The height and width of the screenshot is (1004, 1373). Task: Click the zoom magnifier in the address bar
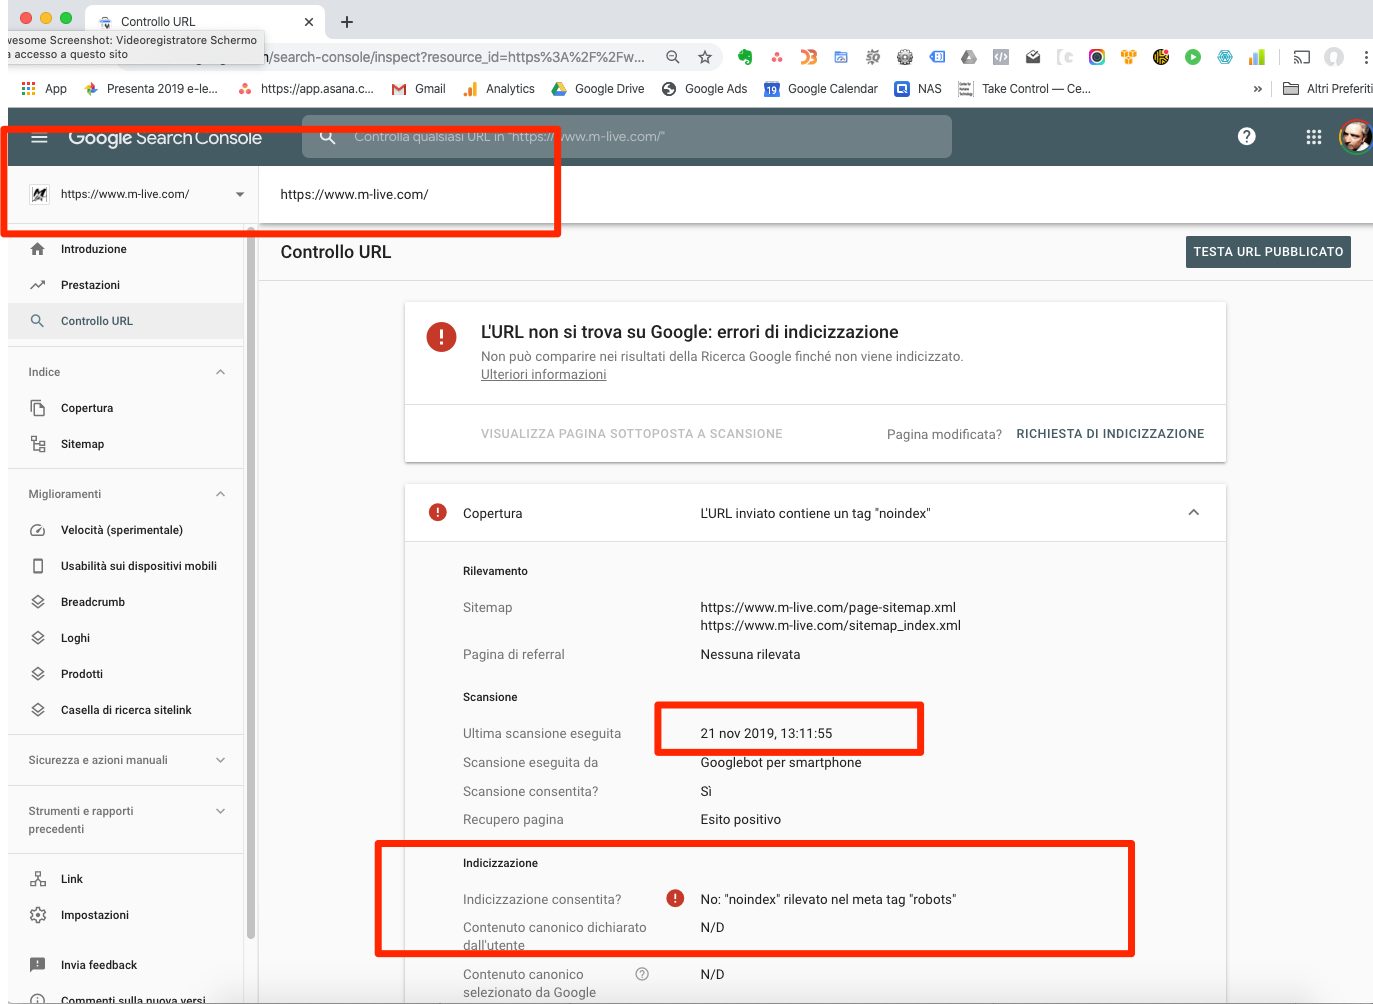coord(673,57)
